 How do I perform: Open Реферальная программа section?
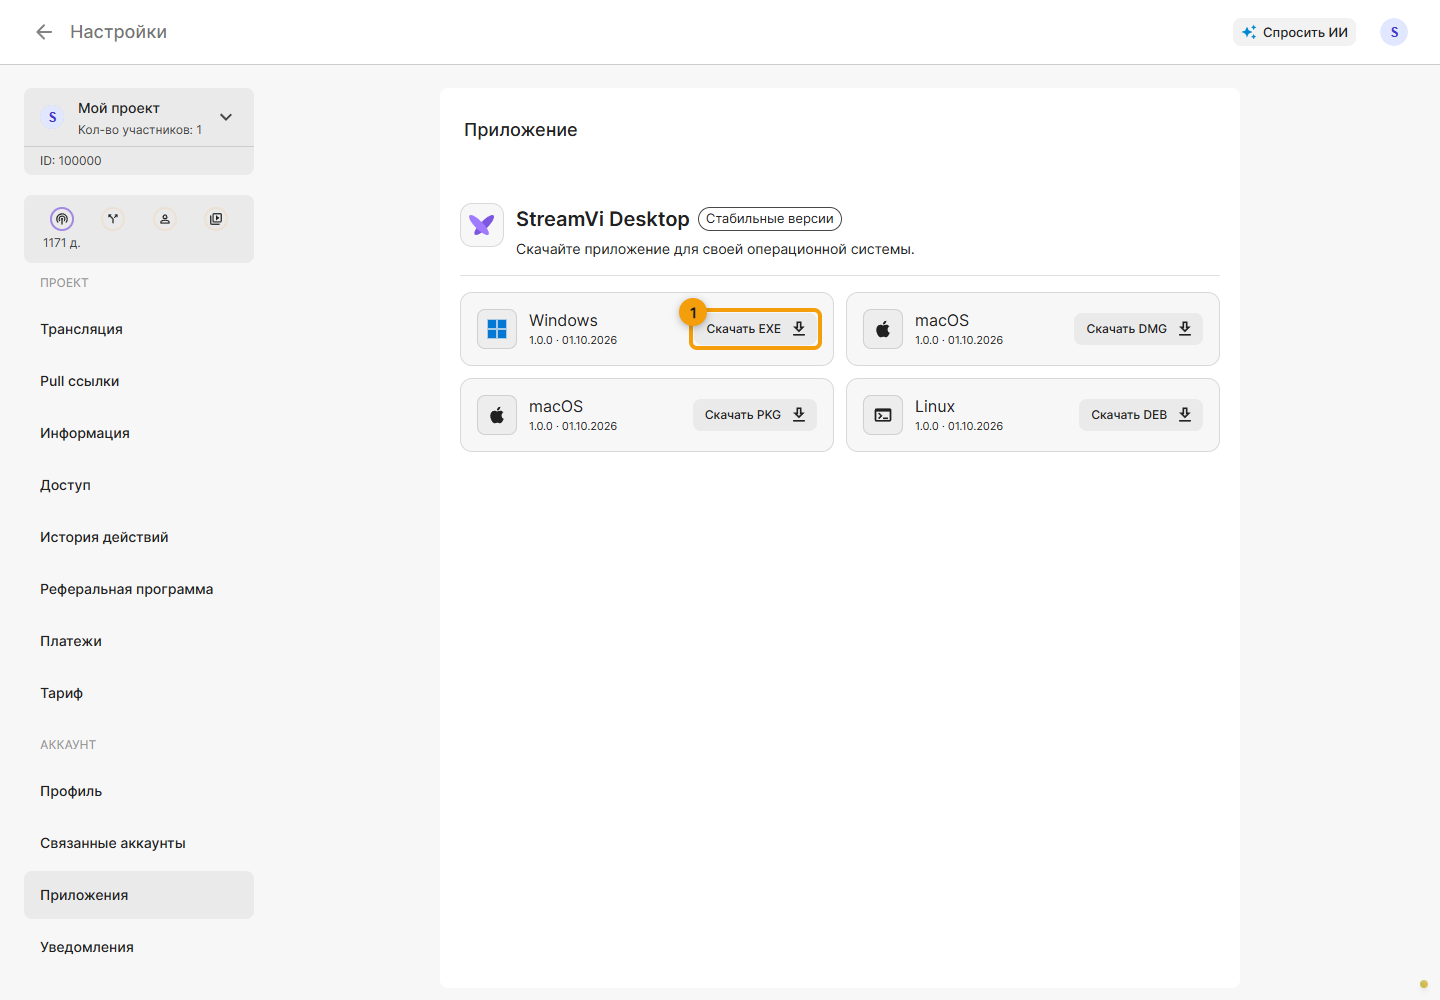tap(139, 589)
